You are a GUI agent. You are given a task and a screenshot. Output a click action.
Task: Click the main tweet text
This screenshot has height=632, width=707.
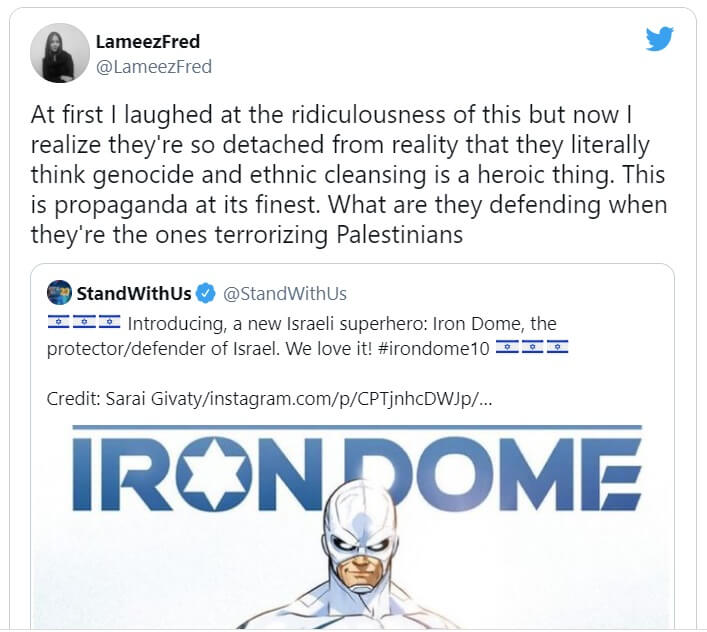(x=349, y=175)
